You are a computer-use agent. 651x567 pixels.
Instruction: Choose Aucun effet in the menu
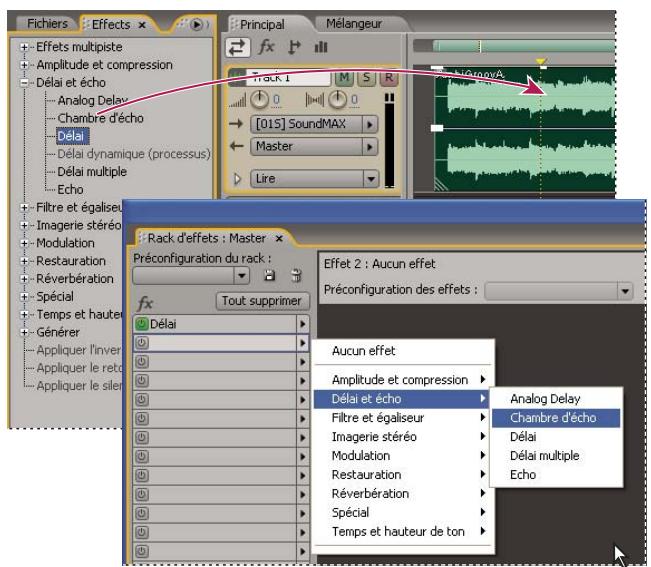[363, 351]
